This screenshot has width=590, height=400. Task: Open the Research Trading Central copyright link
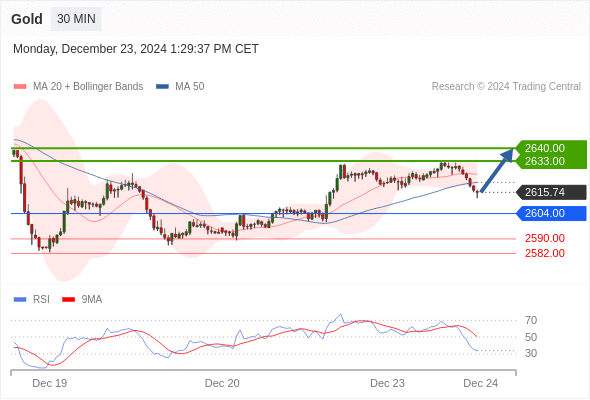[506, 87]
